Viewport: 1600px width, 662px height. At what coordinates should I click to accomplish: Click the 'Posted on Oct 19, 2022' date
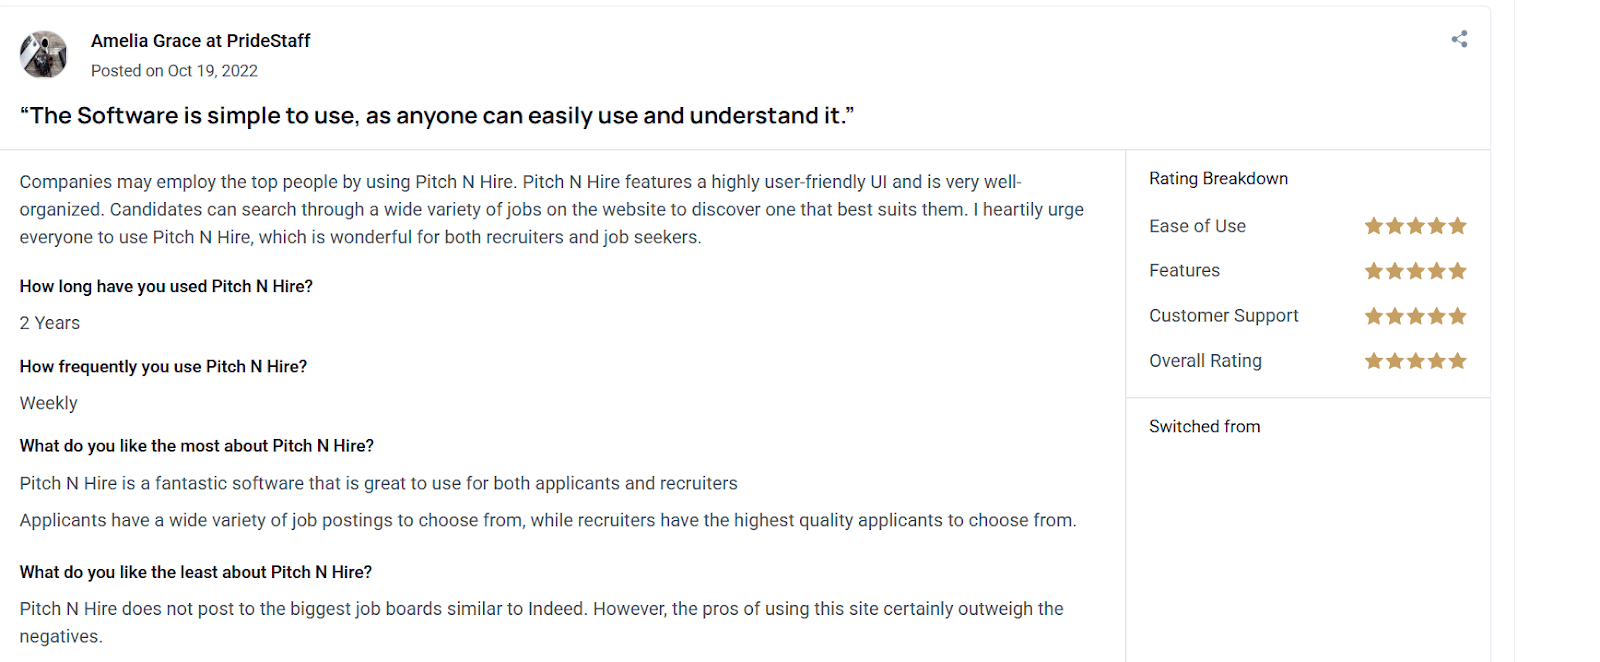pos(174,71)
